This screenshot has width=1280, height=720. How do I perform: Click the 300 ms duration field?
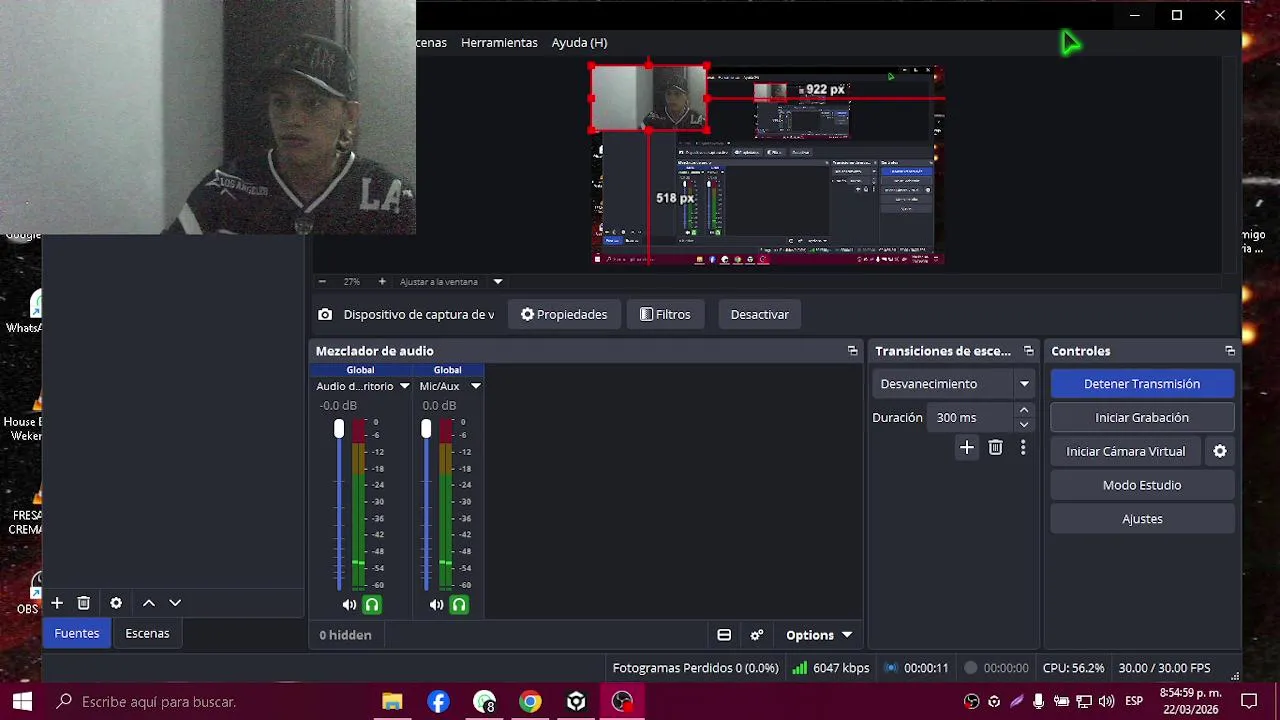point(970,417)
